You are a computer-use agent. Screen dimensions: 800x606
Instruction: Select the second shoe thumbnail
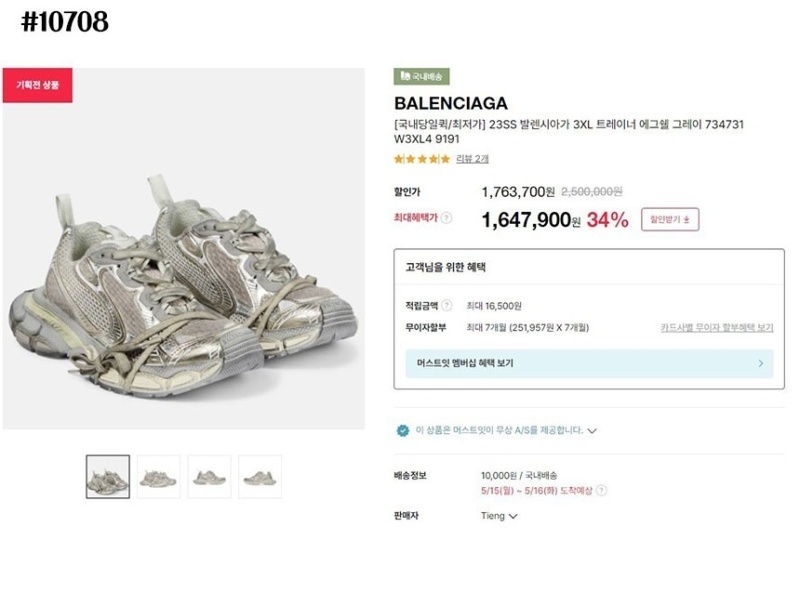pos(159,477)
